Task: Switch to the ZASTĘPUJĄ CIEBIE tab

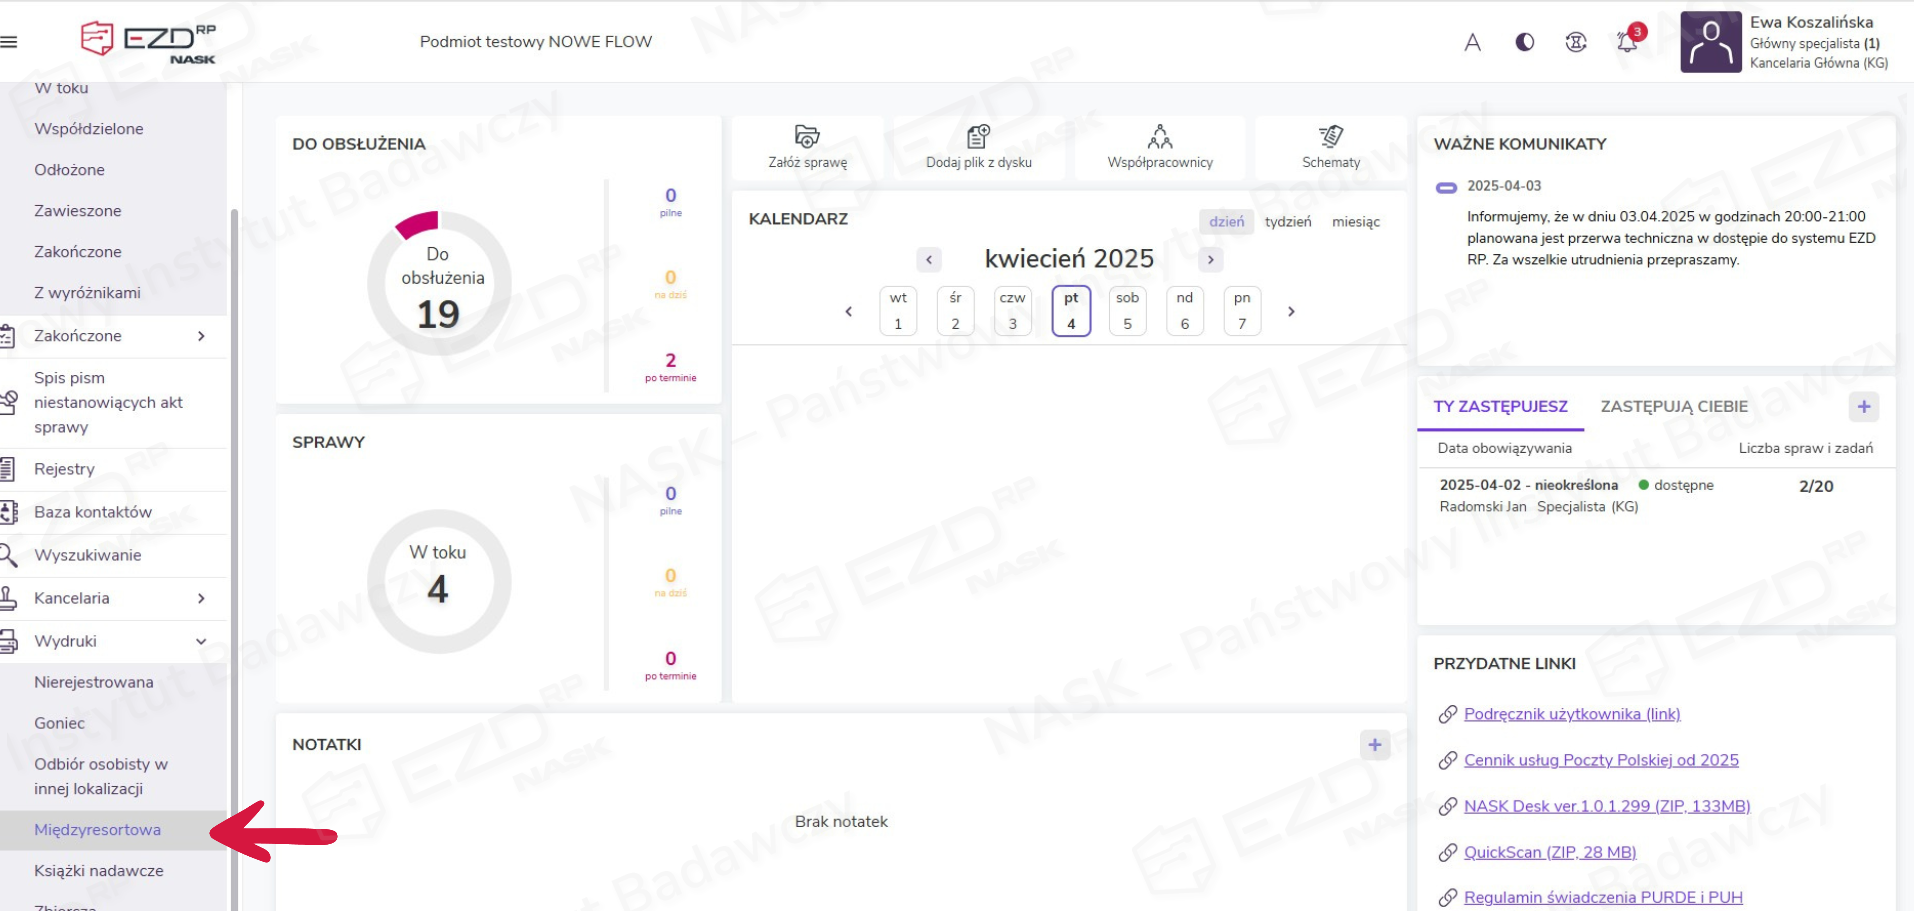Action: 1673,407
